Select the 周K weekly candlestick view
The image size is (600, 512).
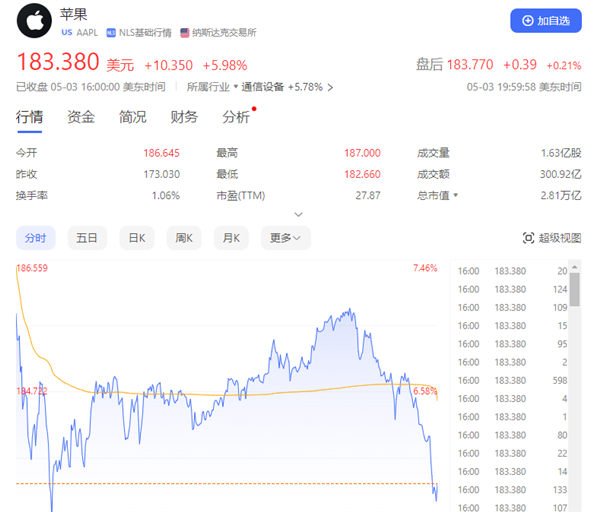[x=183, y=238]
